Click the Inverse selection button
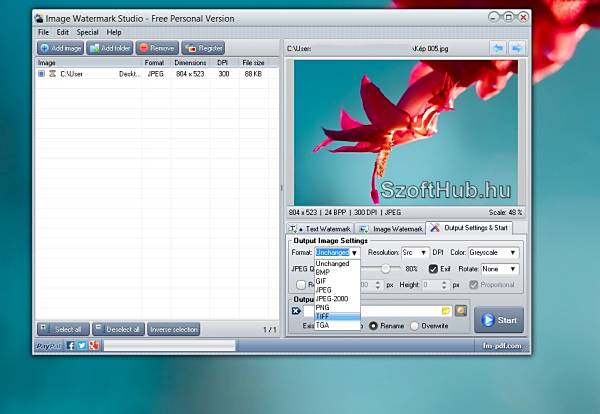The height and width of the screenshot is (414, 600). pyautogui.click(x=174, y=329)
